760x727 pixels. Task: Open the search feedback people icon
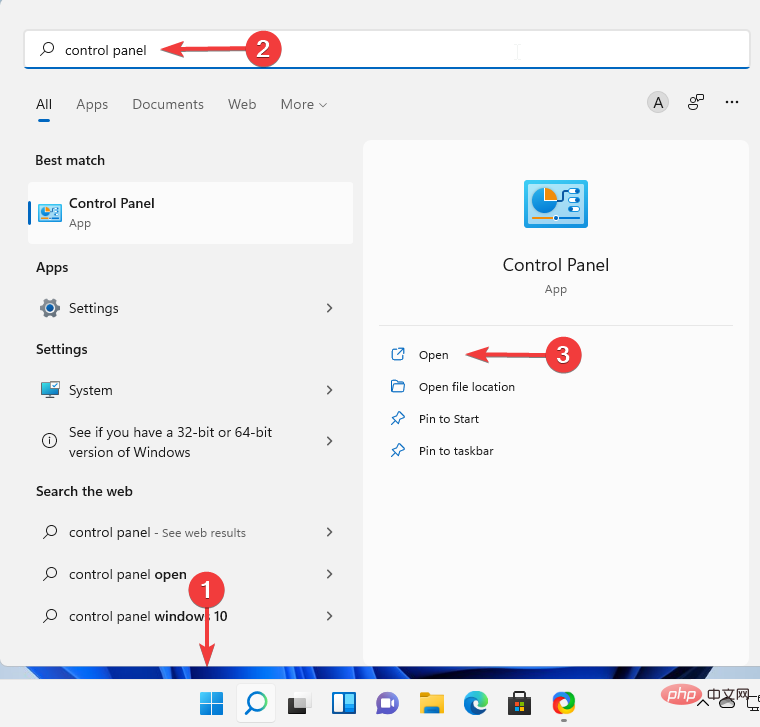(696, 102)
